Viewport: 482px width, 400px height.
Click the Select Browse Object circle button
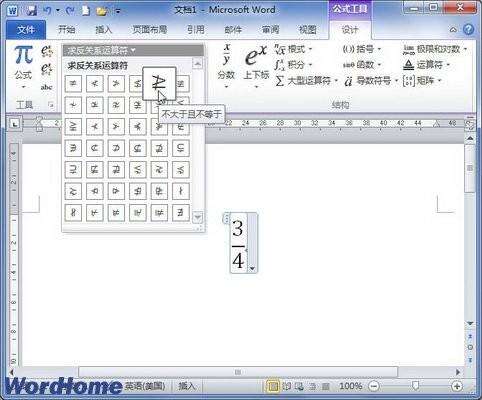pos(470,348)
